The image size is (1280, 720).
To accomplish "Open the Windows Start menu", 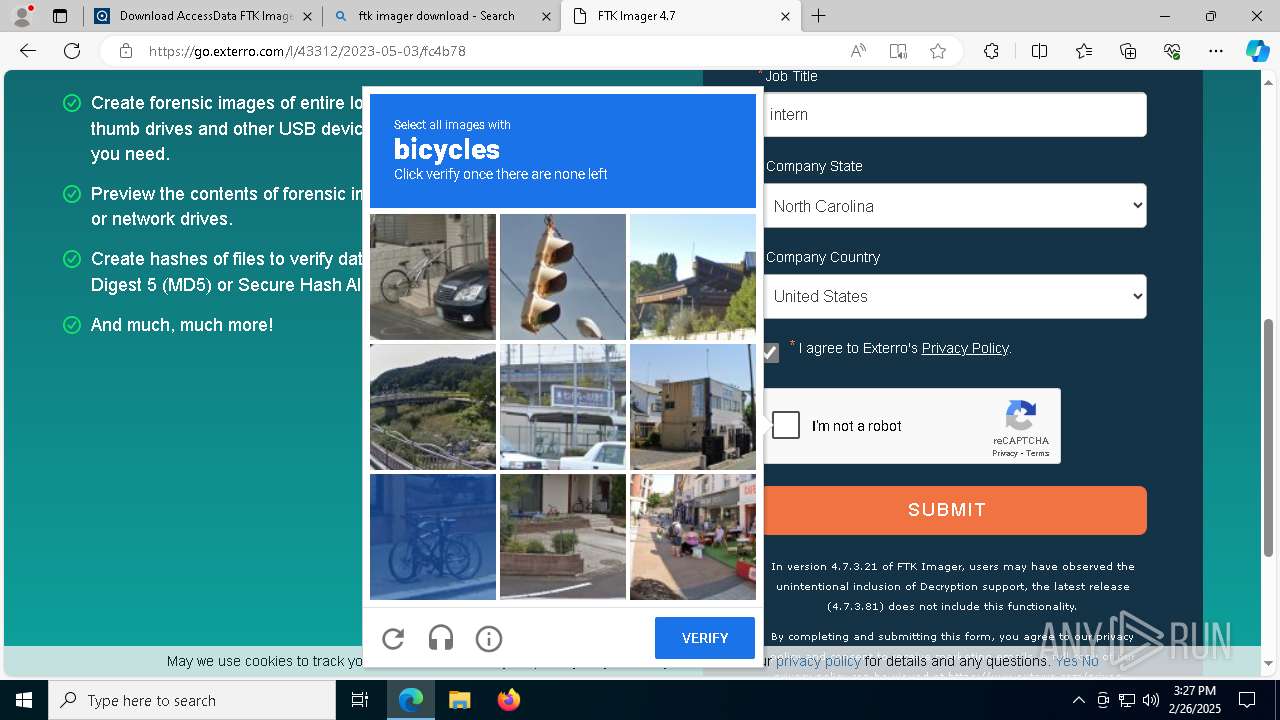I will click(24, 700).
